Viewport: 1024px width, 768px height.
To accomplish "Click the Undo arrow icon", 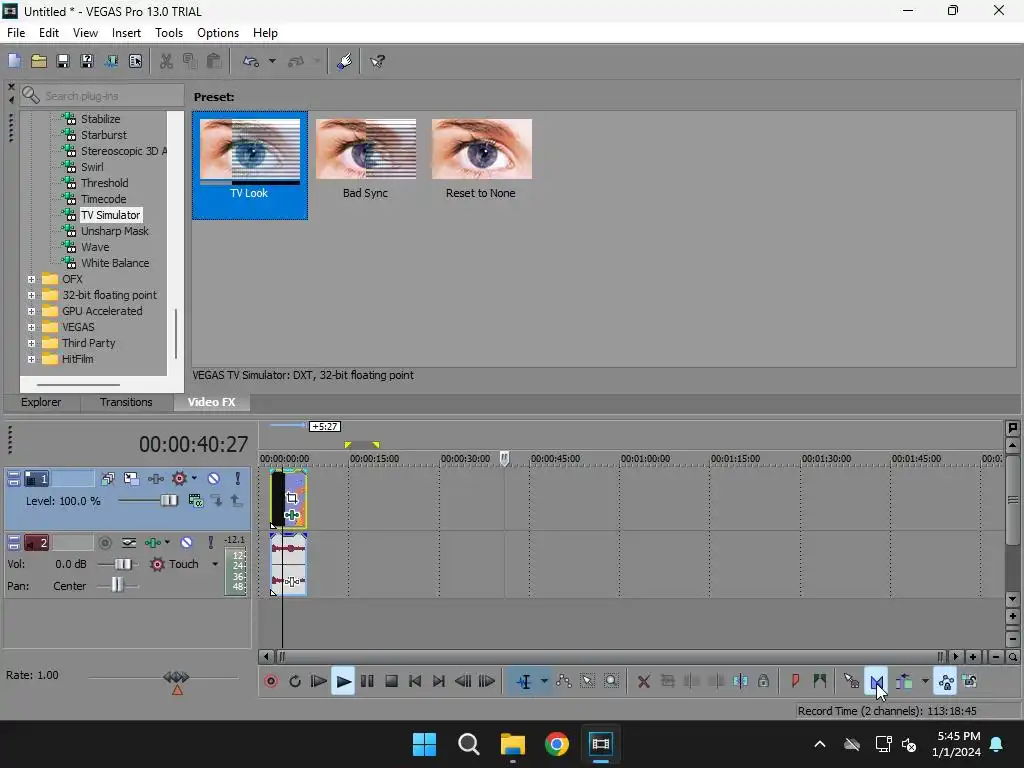I will (251, 61).
